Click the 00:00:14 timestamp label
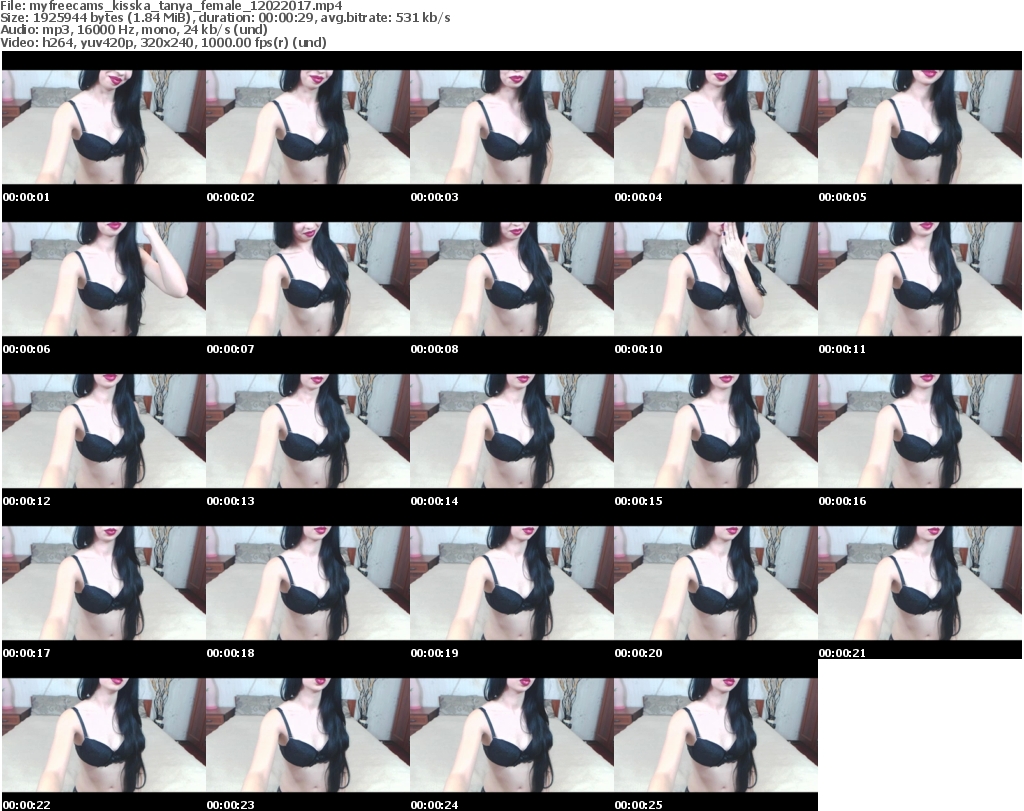This screenshot has height=811, width=1024. pos(434,501)
